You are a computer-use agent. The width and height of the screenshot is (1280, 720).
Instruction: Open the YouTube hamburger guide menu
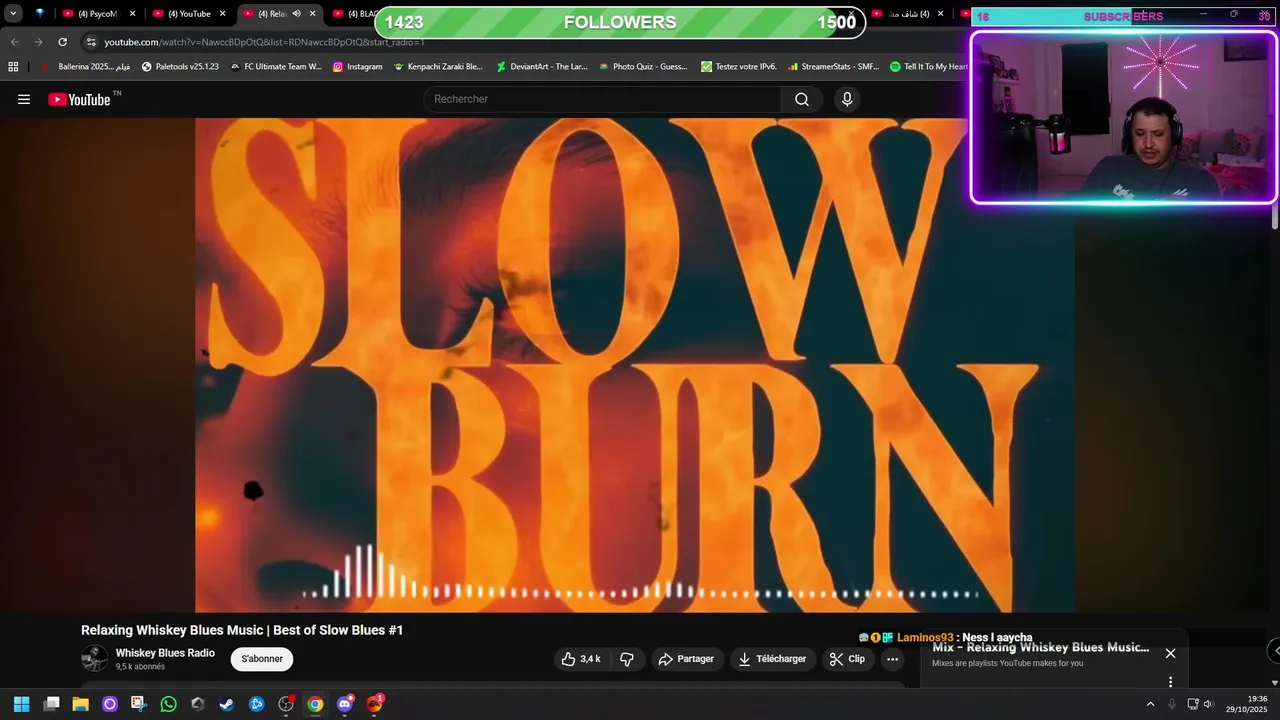click(x=24, y=99)
